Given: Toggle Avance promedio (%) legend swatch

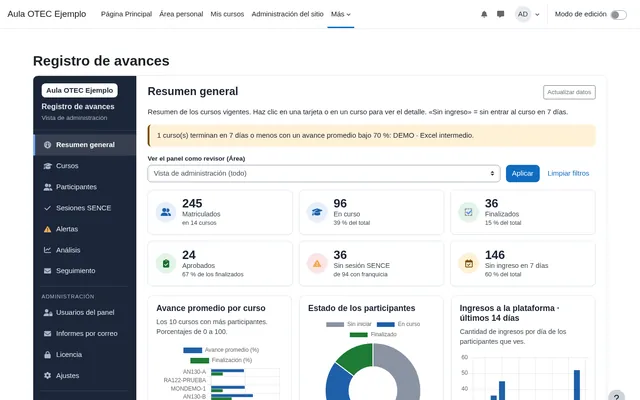Looking at the screenshot, I should (x=193, y=350).
